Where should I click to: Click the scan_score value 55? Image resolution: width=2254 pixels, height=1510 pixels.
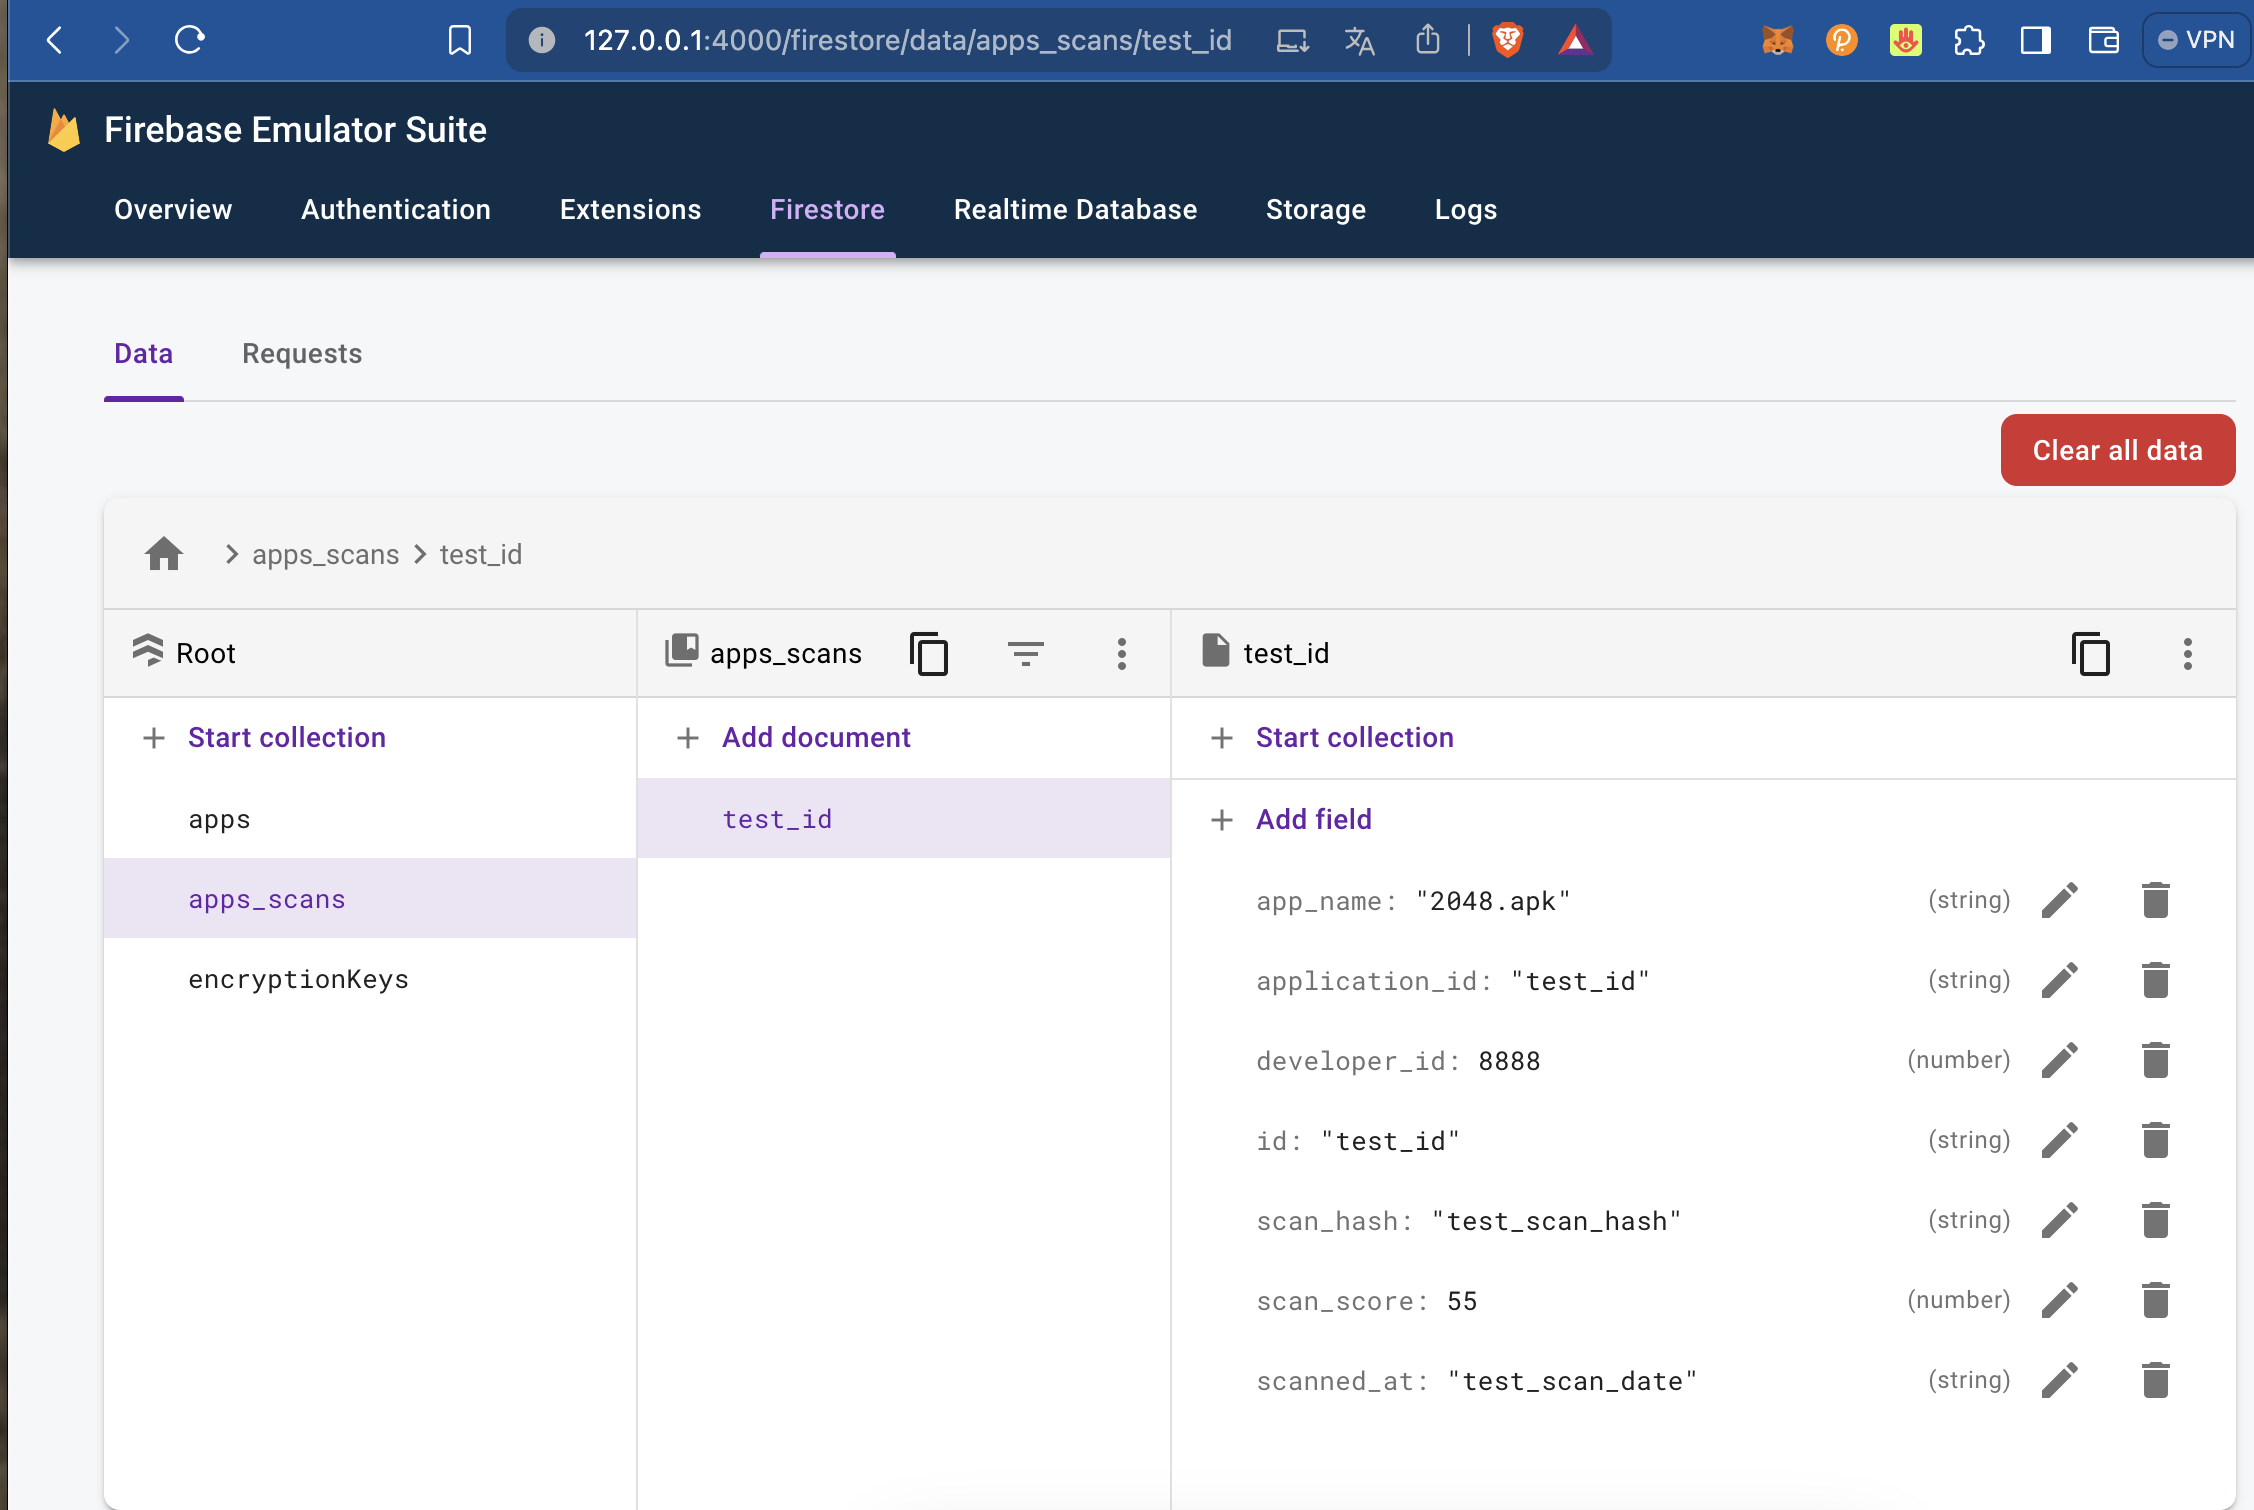1462,1301
